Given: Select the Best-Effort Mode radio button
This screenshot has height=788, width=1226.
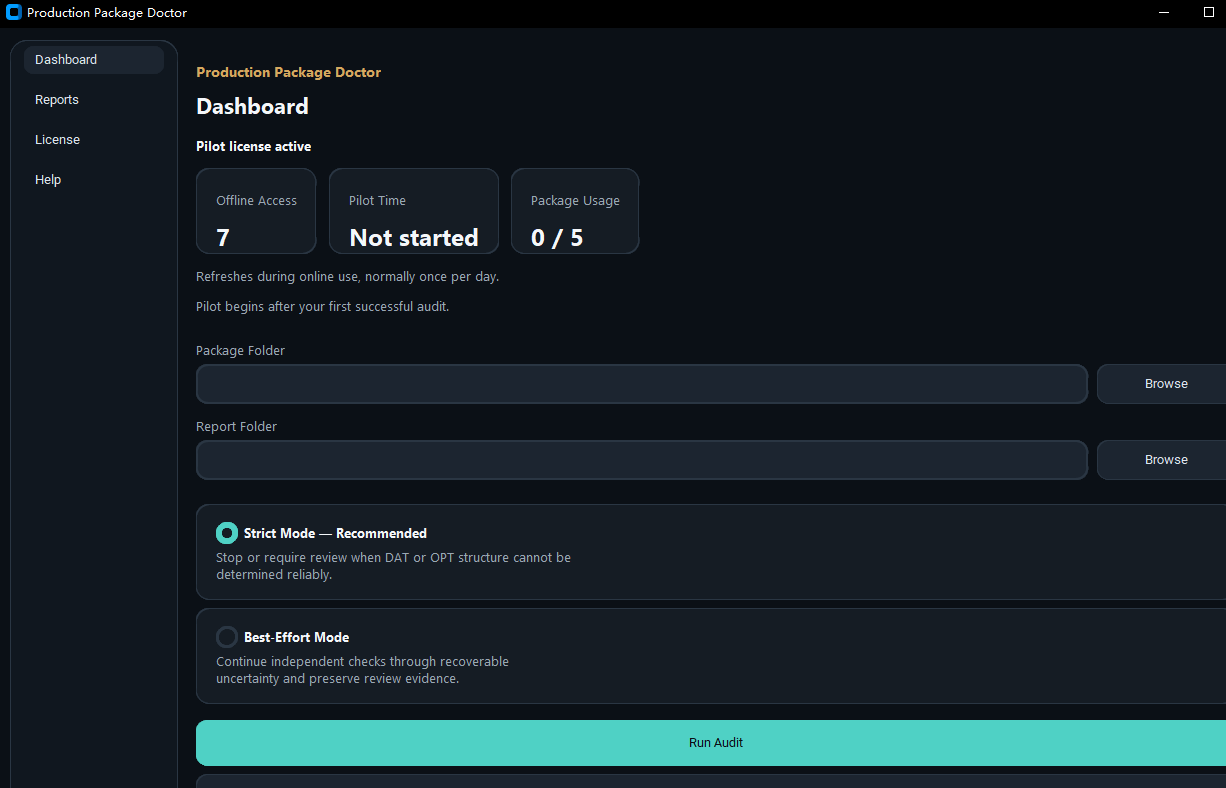Looking at the screenshot, I should coord(227,637).
